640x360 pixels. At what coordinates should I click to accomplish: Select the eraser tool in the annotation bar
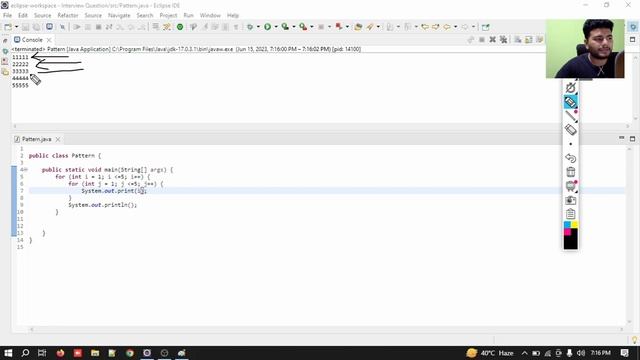click(570, 130)
